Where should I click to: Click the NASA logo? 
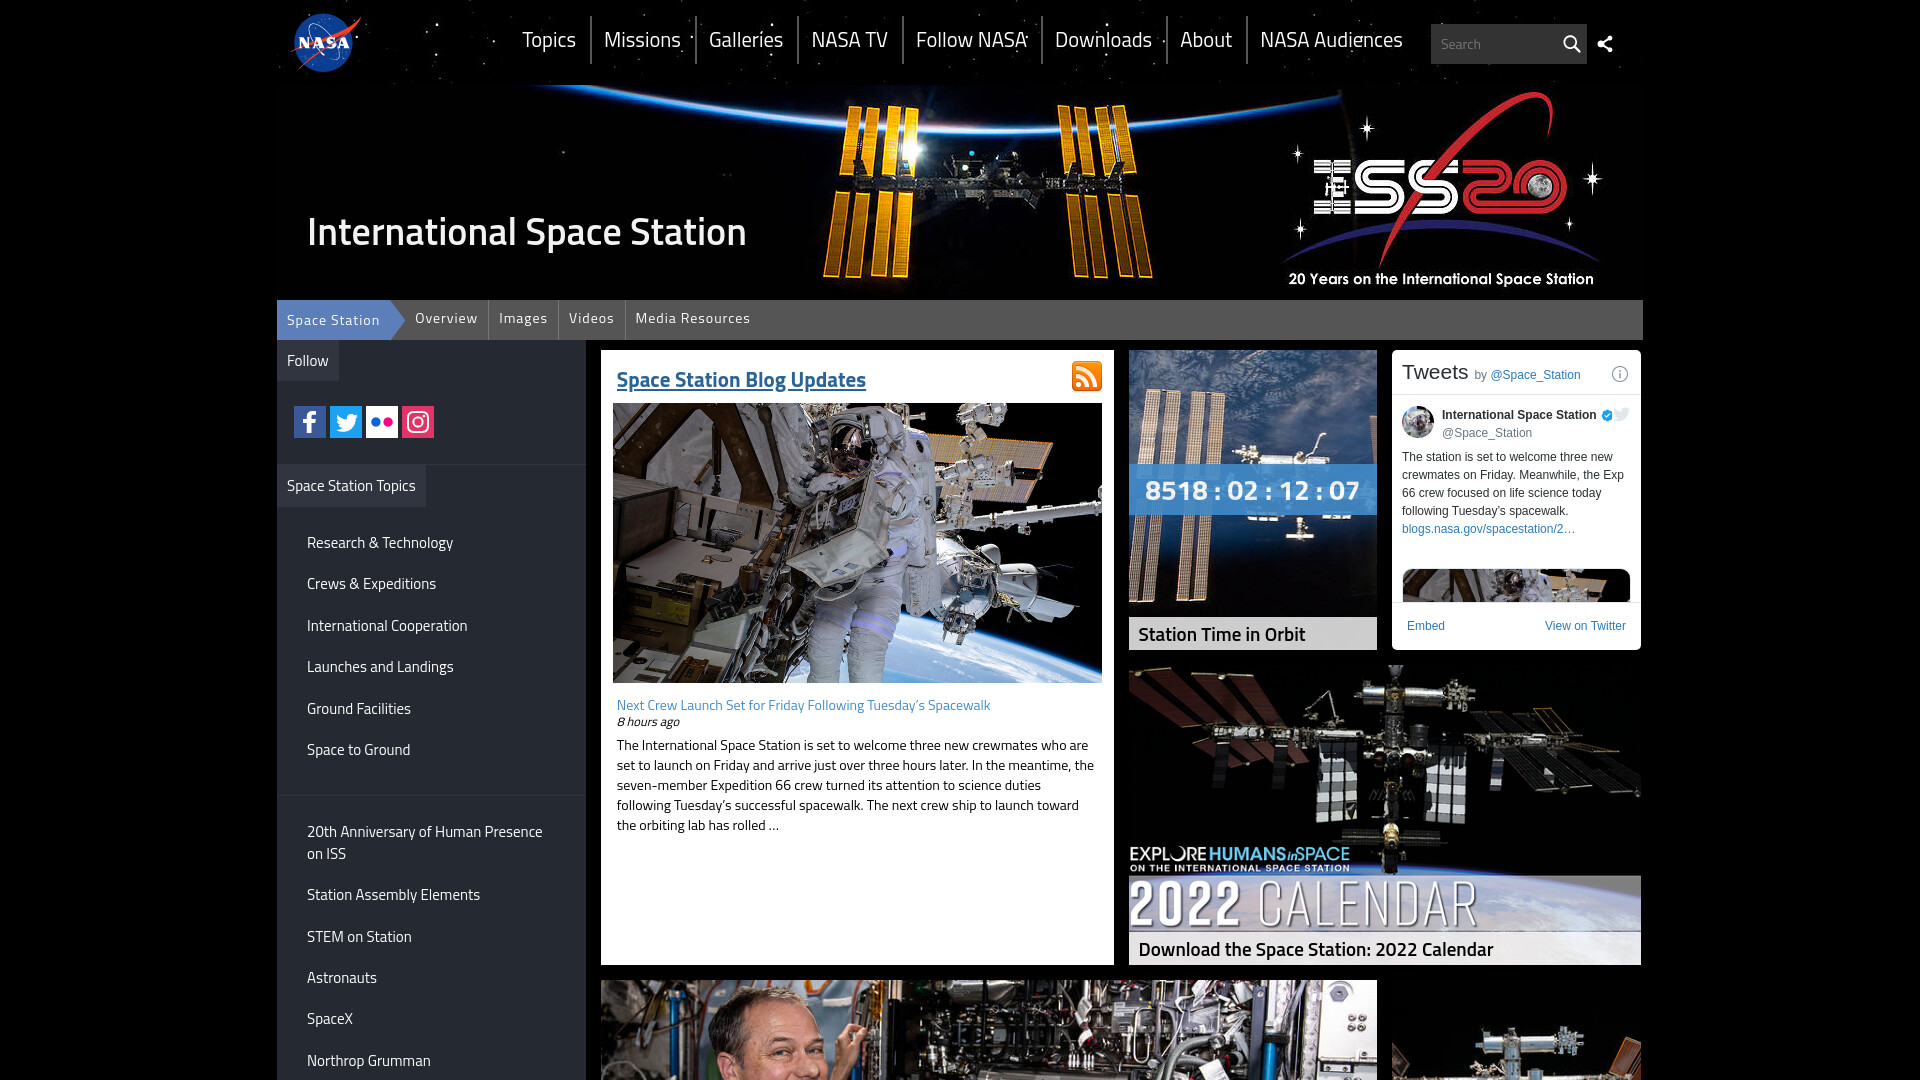pyautogui.click(x=324, y=43)
